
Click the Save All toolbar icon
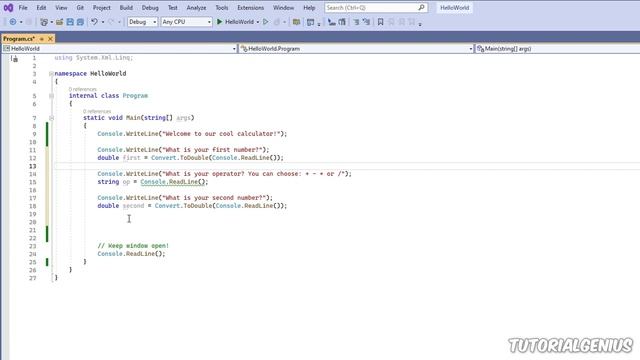(80, 22)
